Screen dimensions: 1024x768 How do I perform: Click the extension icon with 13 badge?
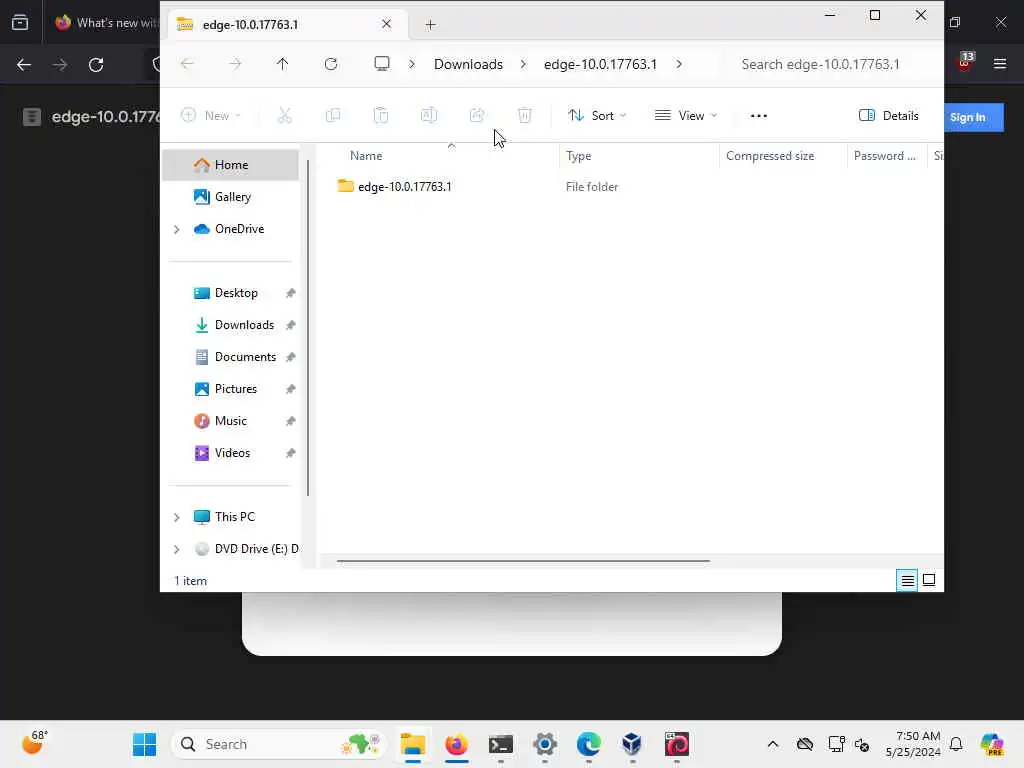tap(965, 63)
